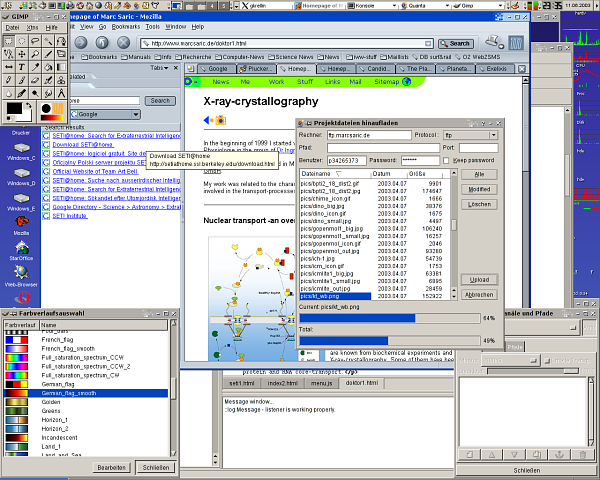Pick the rectangular selection tool in GIMP
The height and width of the screenshot is (480, 600).
coord(7,41)
